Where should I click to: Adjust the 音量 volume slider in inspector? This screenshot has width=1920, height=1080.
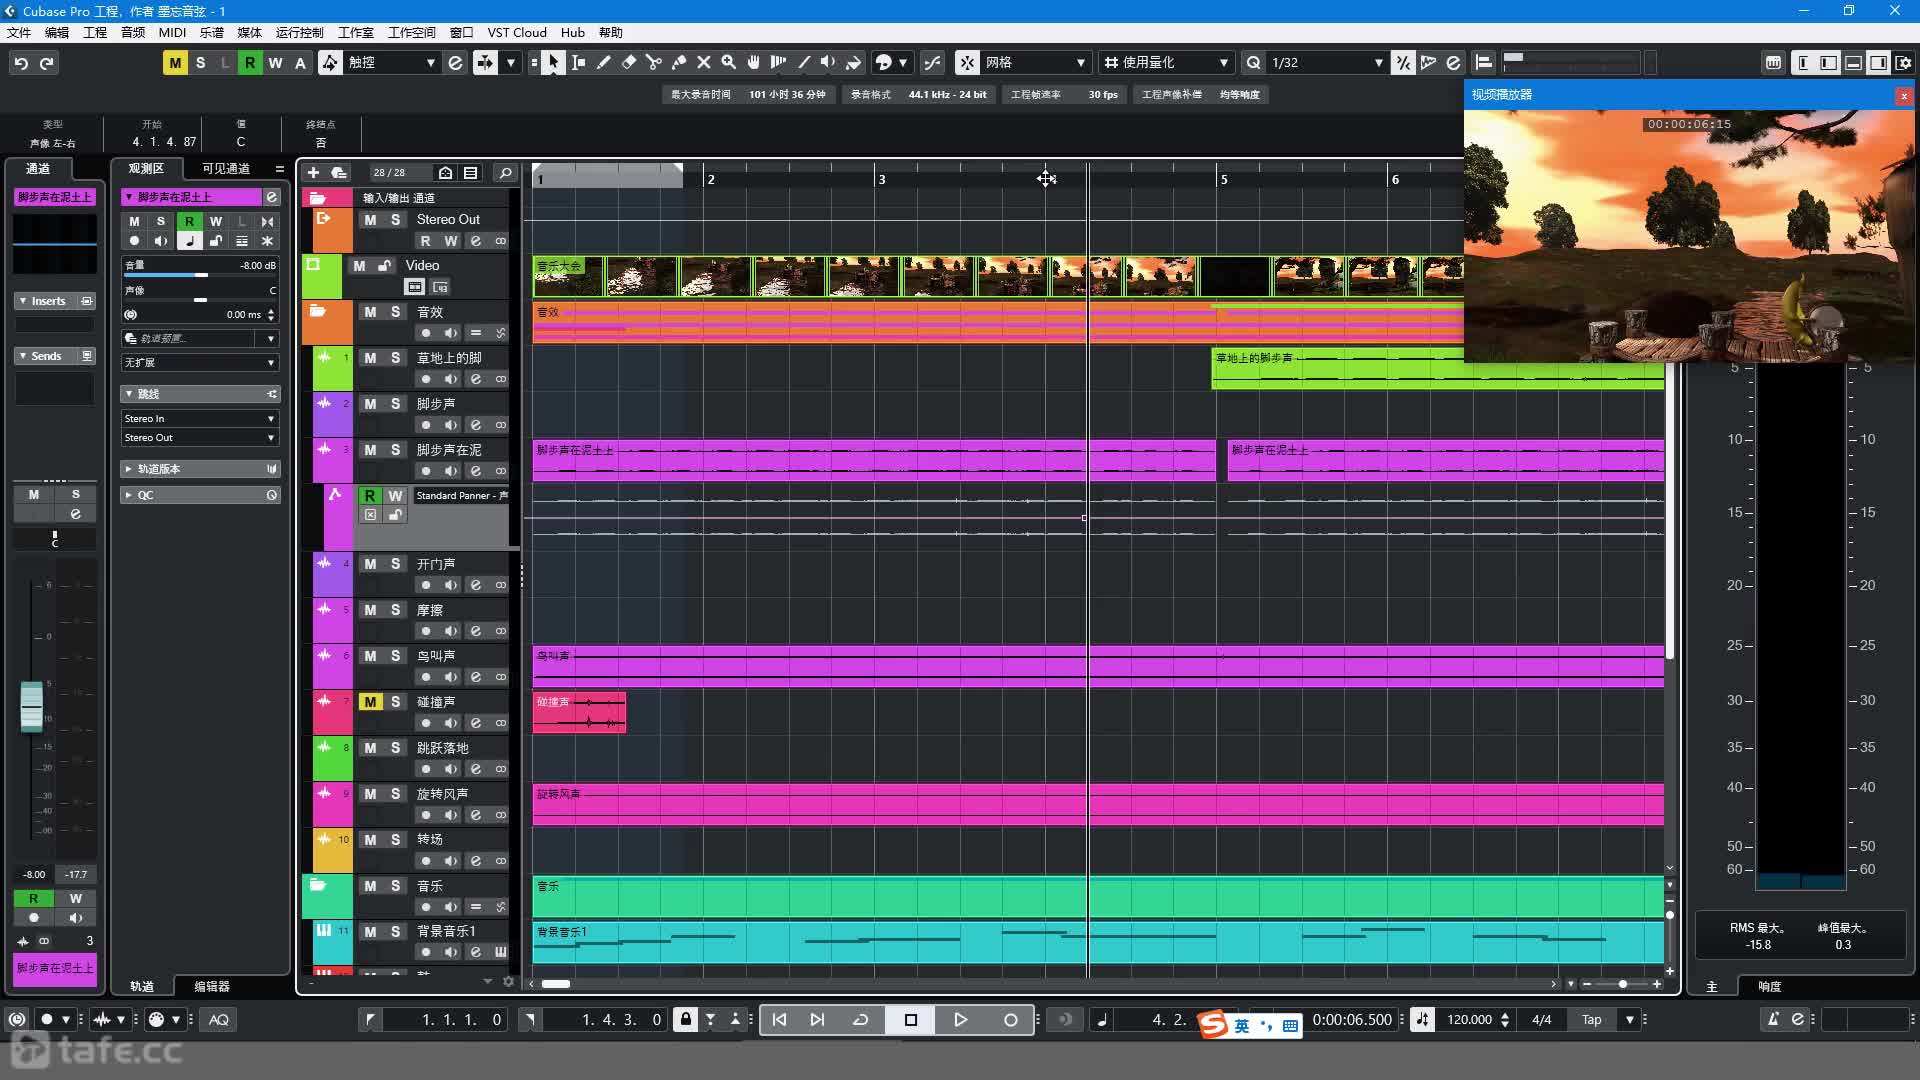[x=200, y=275]
